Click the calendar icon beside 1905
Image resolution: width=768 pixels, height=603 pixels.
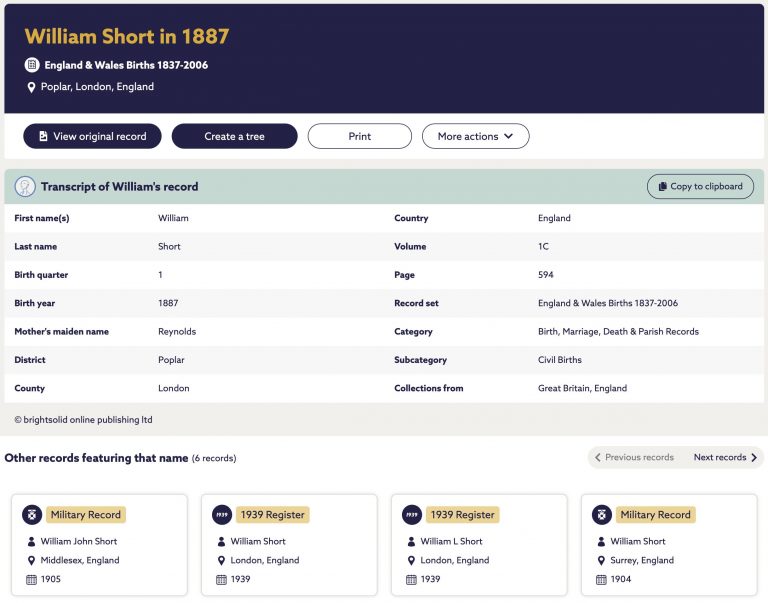[31, 579]
